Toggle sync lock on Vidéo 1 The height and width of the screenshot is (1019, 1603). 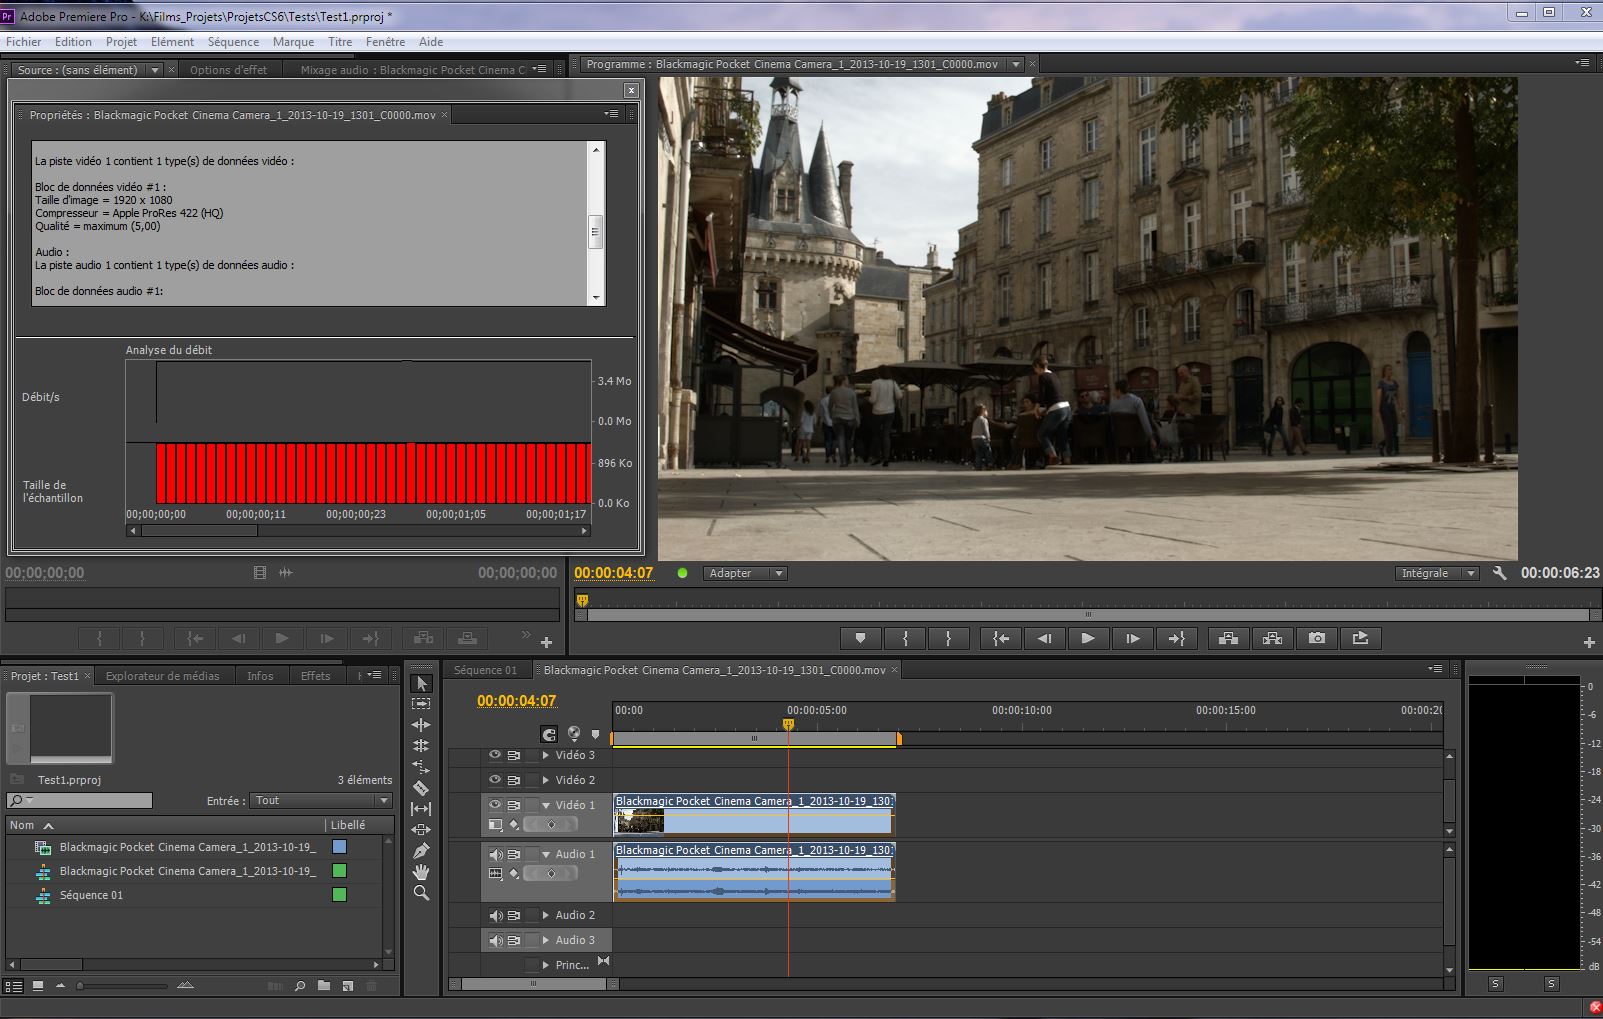[x=514, y=805]
